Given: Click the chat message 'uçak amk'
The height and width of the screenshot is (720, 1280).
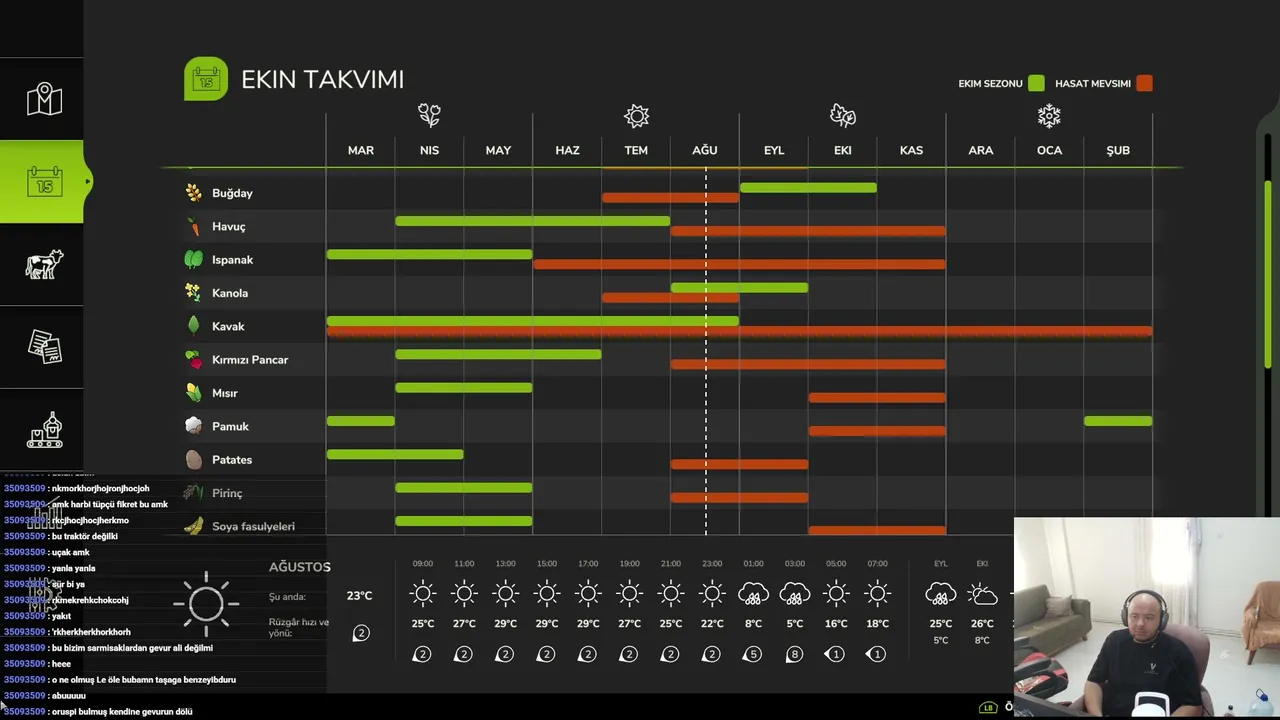Looking at the screenshot, I should coord(71,552).
